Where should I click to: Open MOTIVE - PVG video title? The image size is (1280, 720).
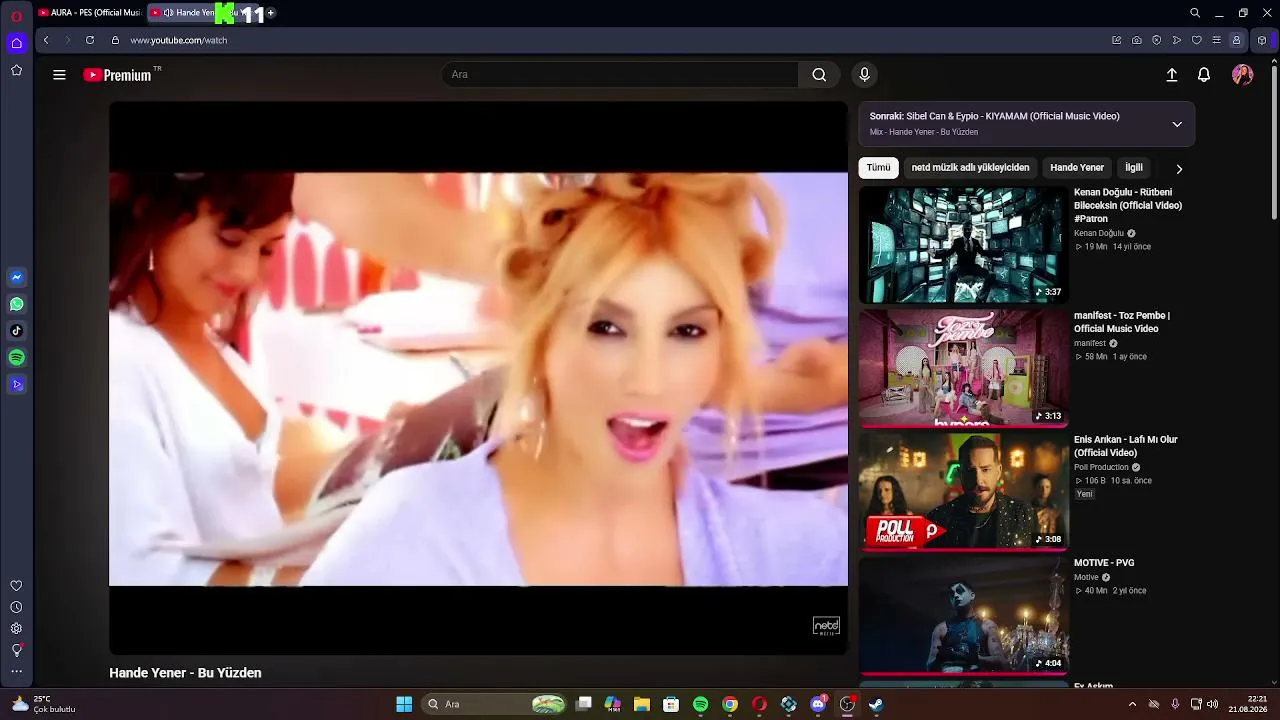(1104, 563)
